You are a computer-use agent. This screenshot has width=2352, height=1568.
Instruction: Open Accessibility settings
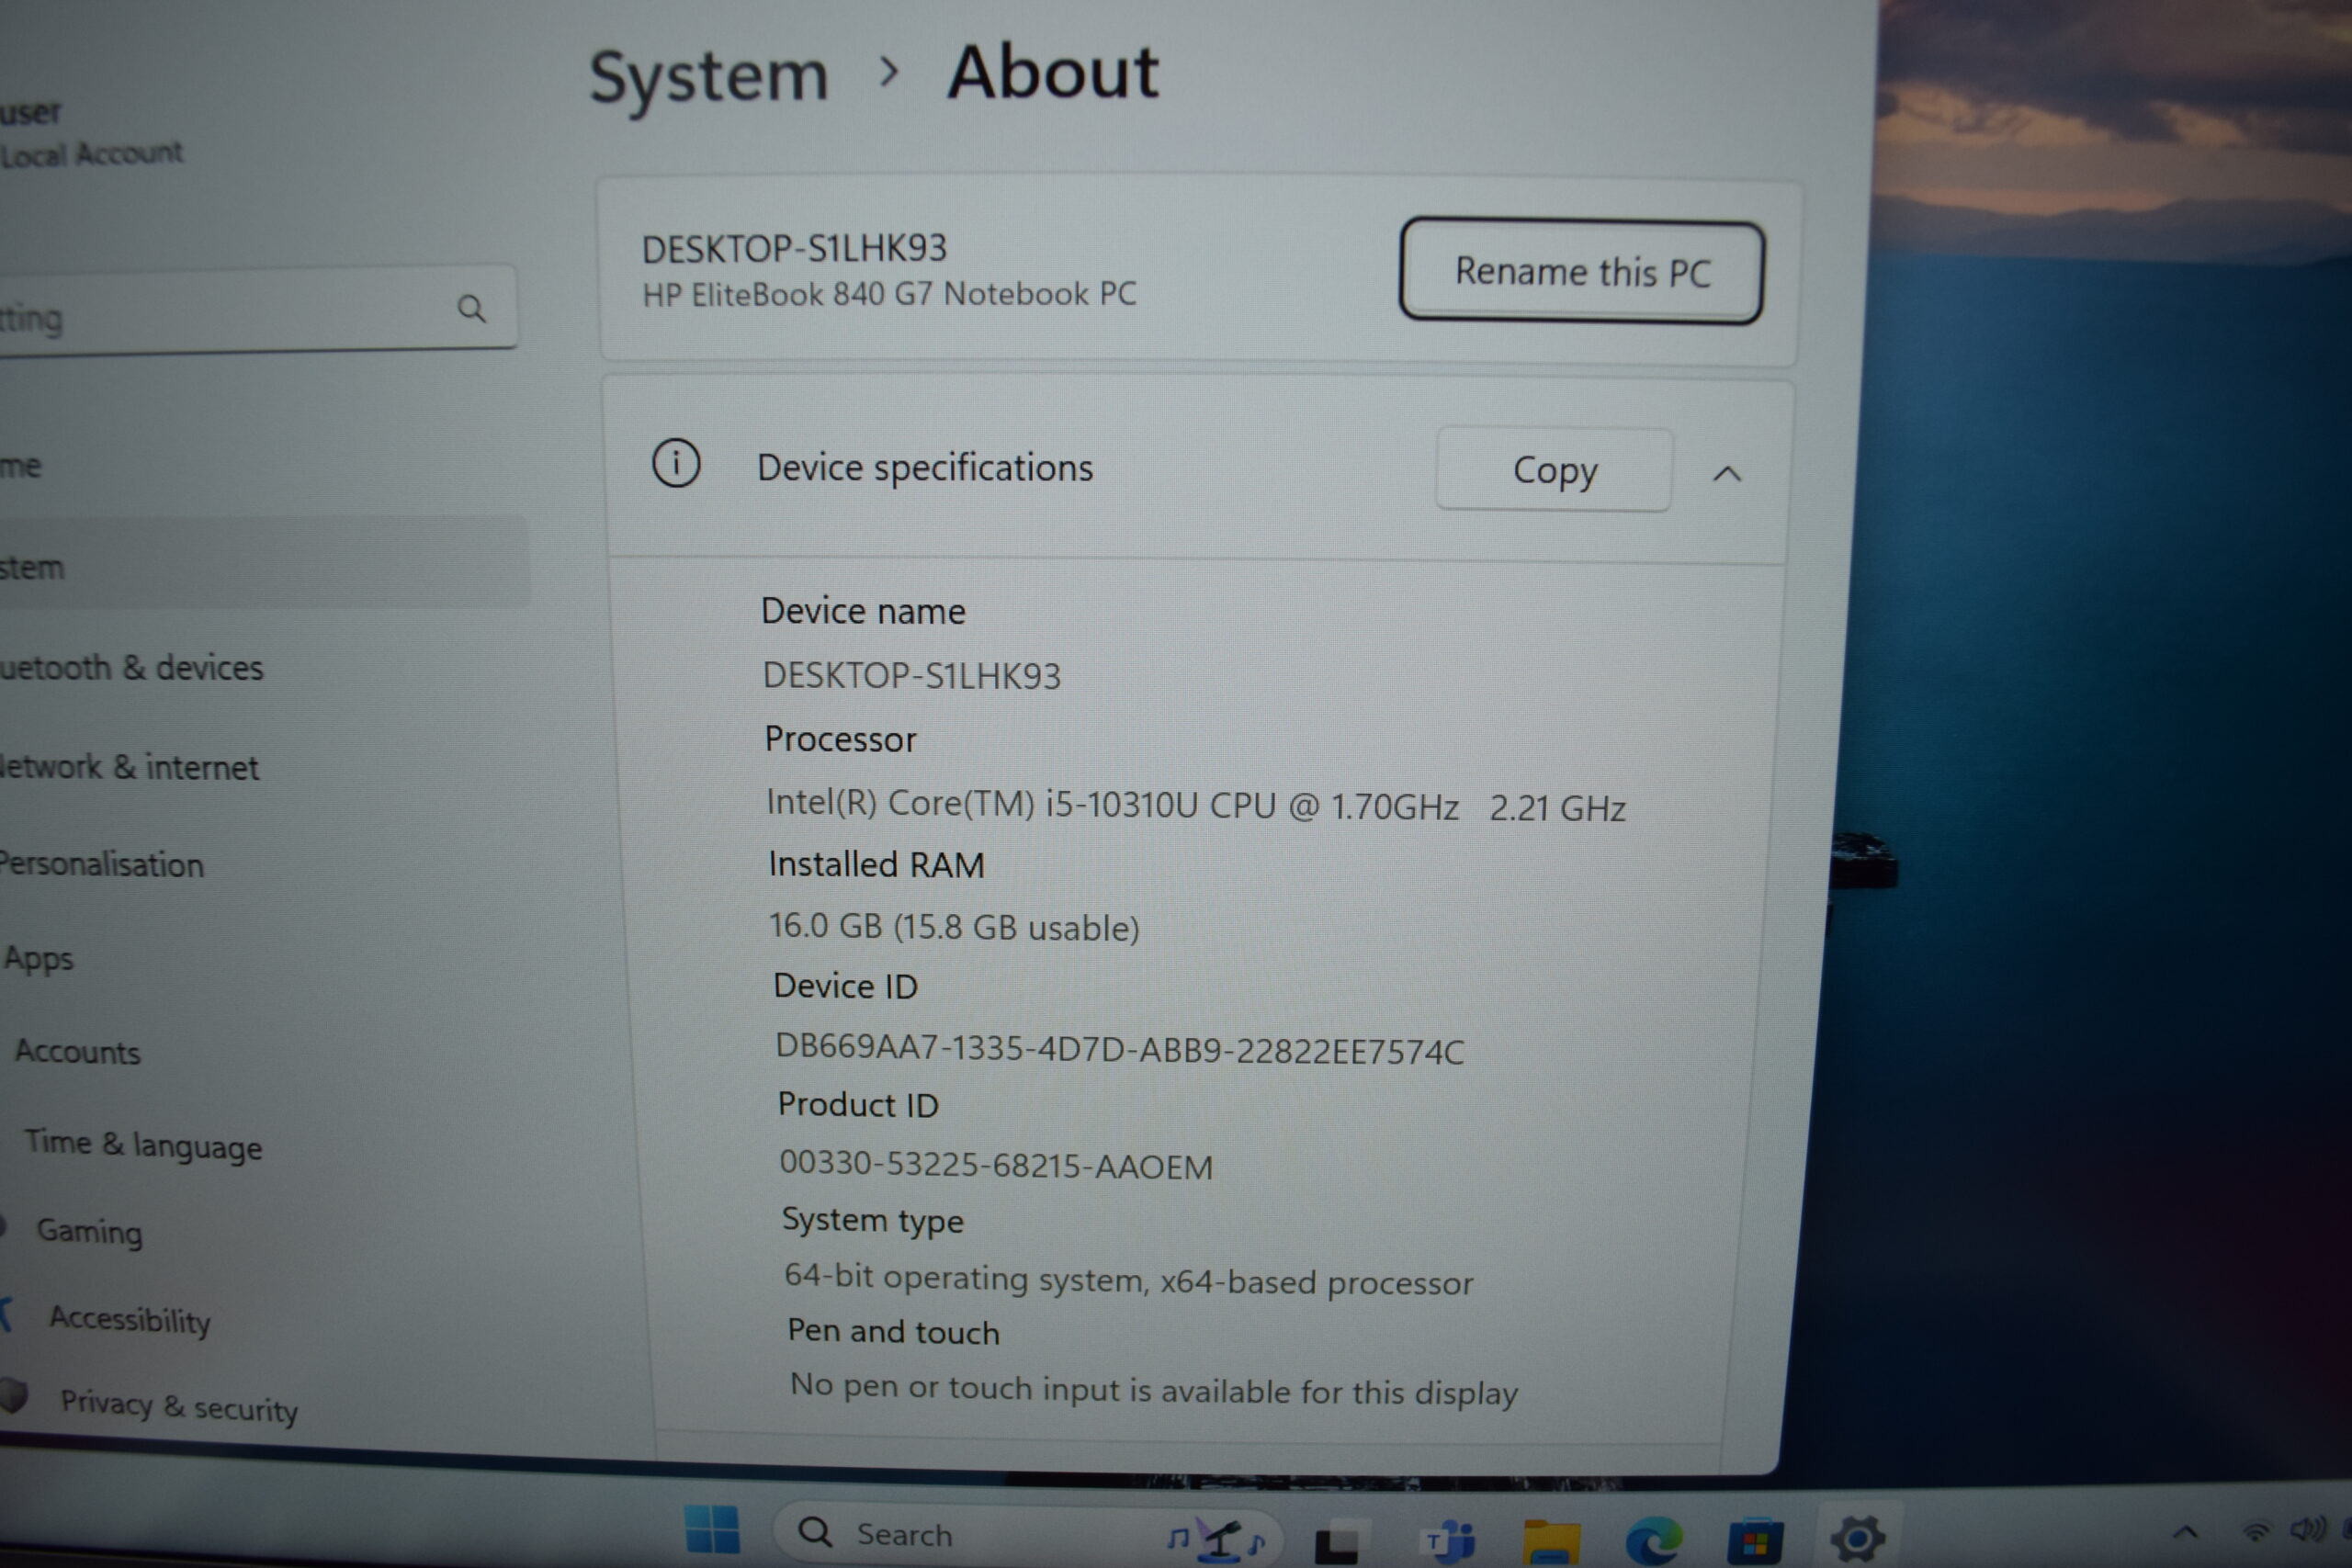[130, 1320]
